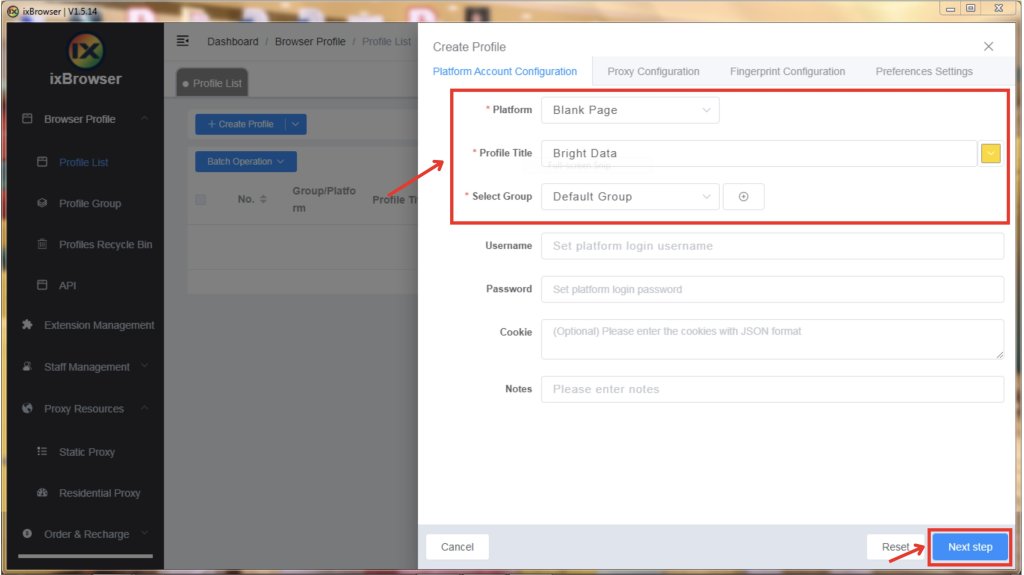
Task: Open Static Proxy in sidebar
Action: [86, 452]
